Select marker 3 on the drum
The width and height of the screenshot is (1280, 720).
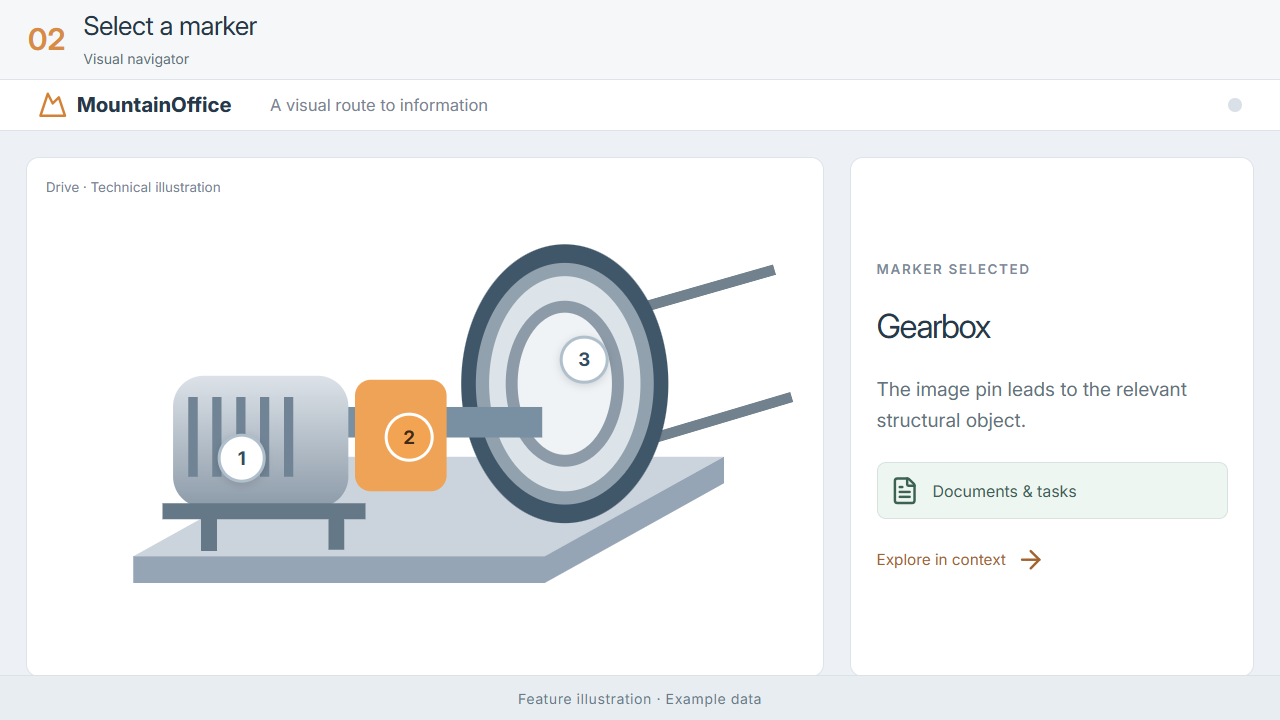tap(584, 359)
